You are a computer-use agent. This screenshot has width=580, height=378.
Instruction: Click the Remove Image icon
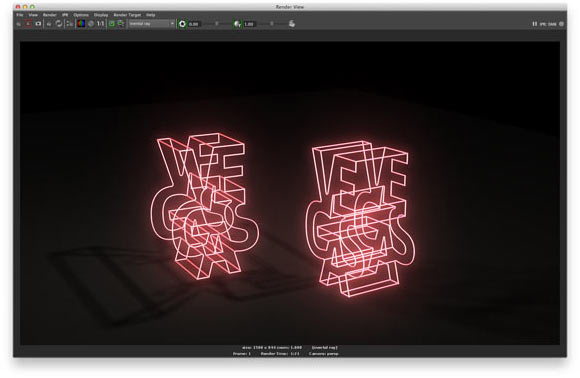(121, 24)
